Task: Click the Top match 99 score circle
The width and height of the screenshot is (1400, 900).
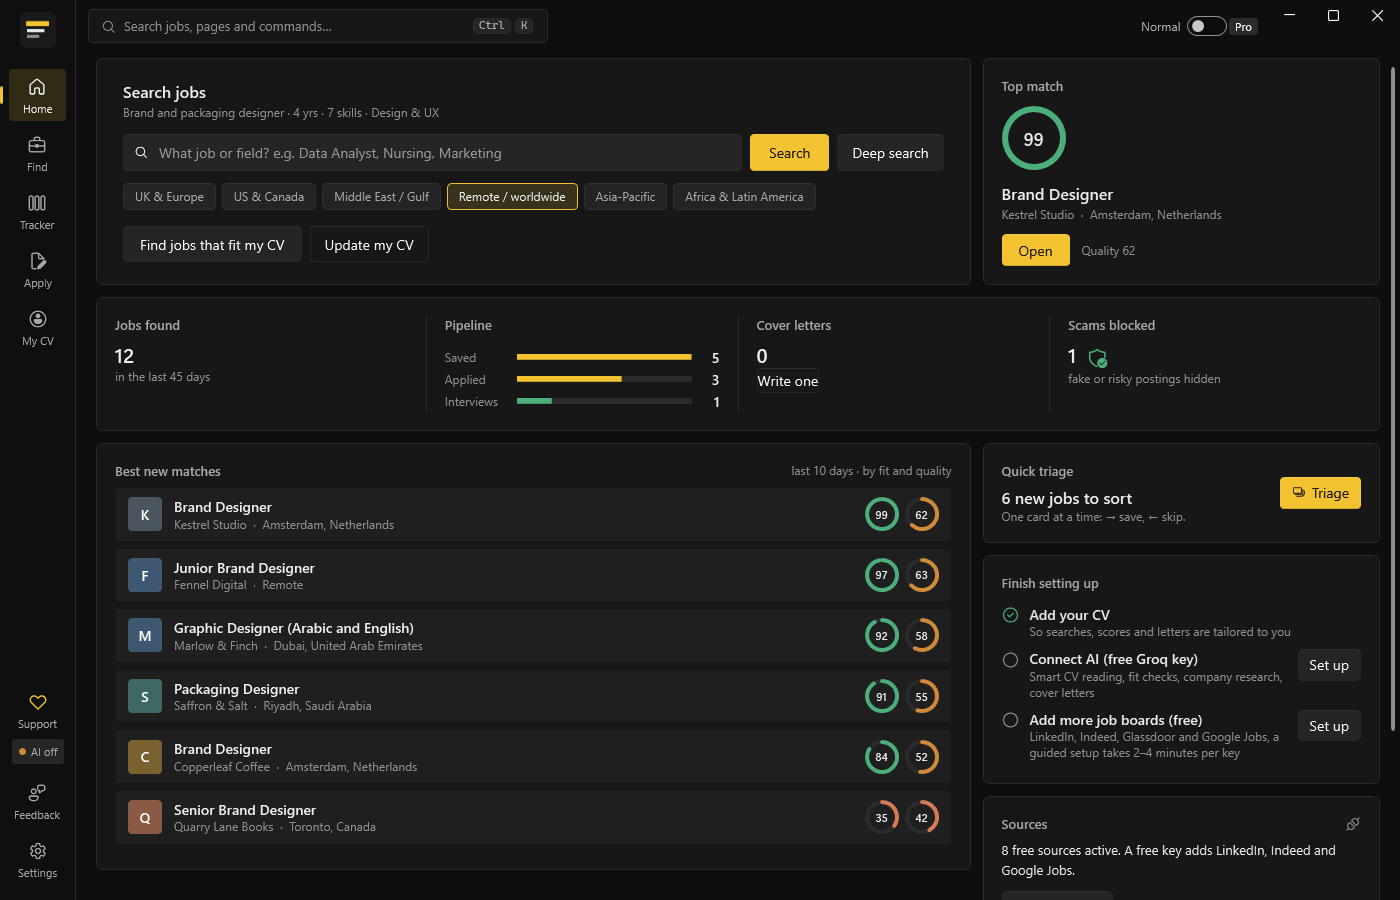Action: [1033, 139]
